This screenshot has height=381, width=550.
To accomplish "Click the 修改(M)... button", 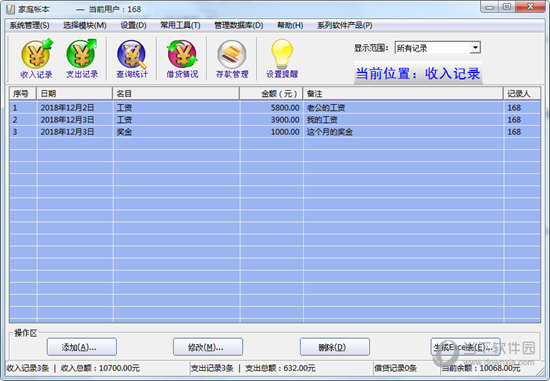I will [208, 347].
